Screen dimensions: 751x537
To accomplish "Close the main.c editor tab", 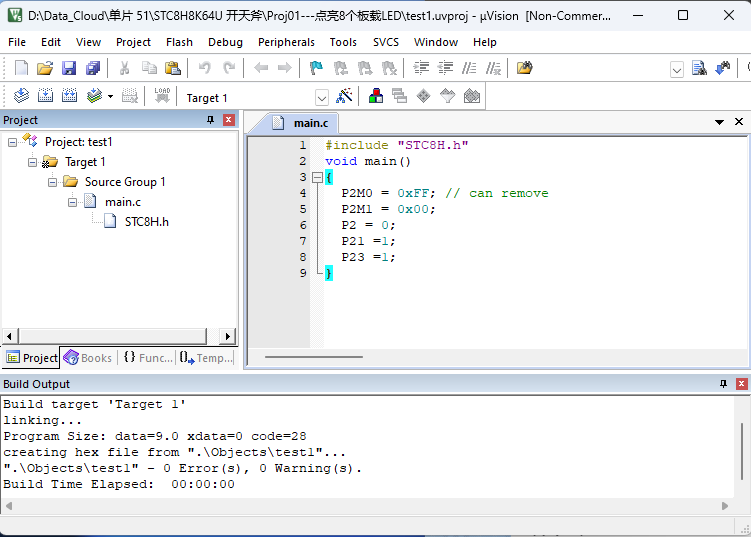I will pos(739,122).
